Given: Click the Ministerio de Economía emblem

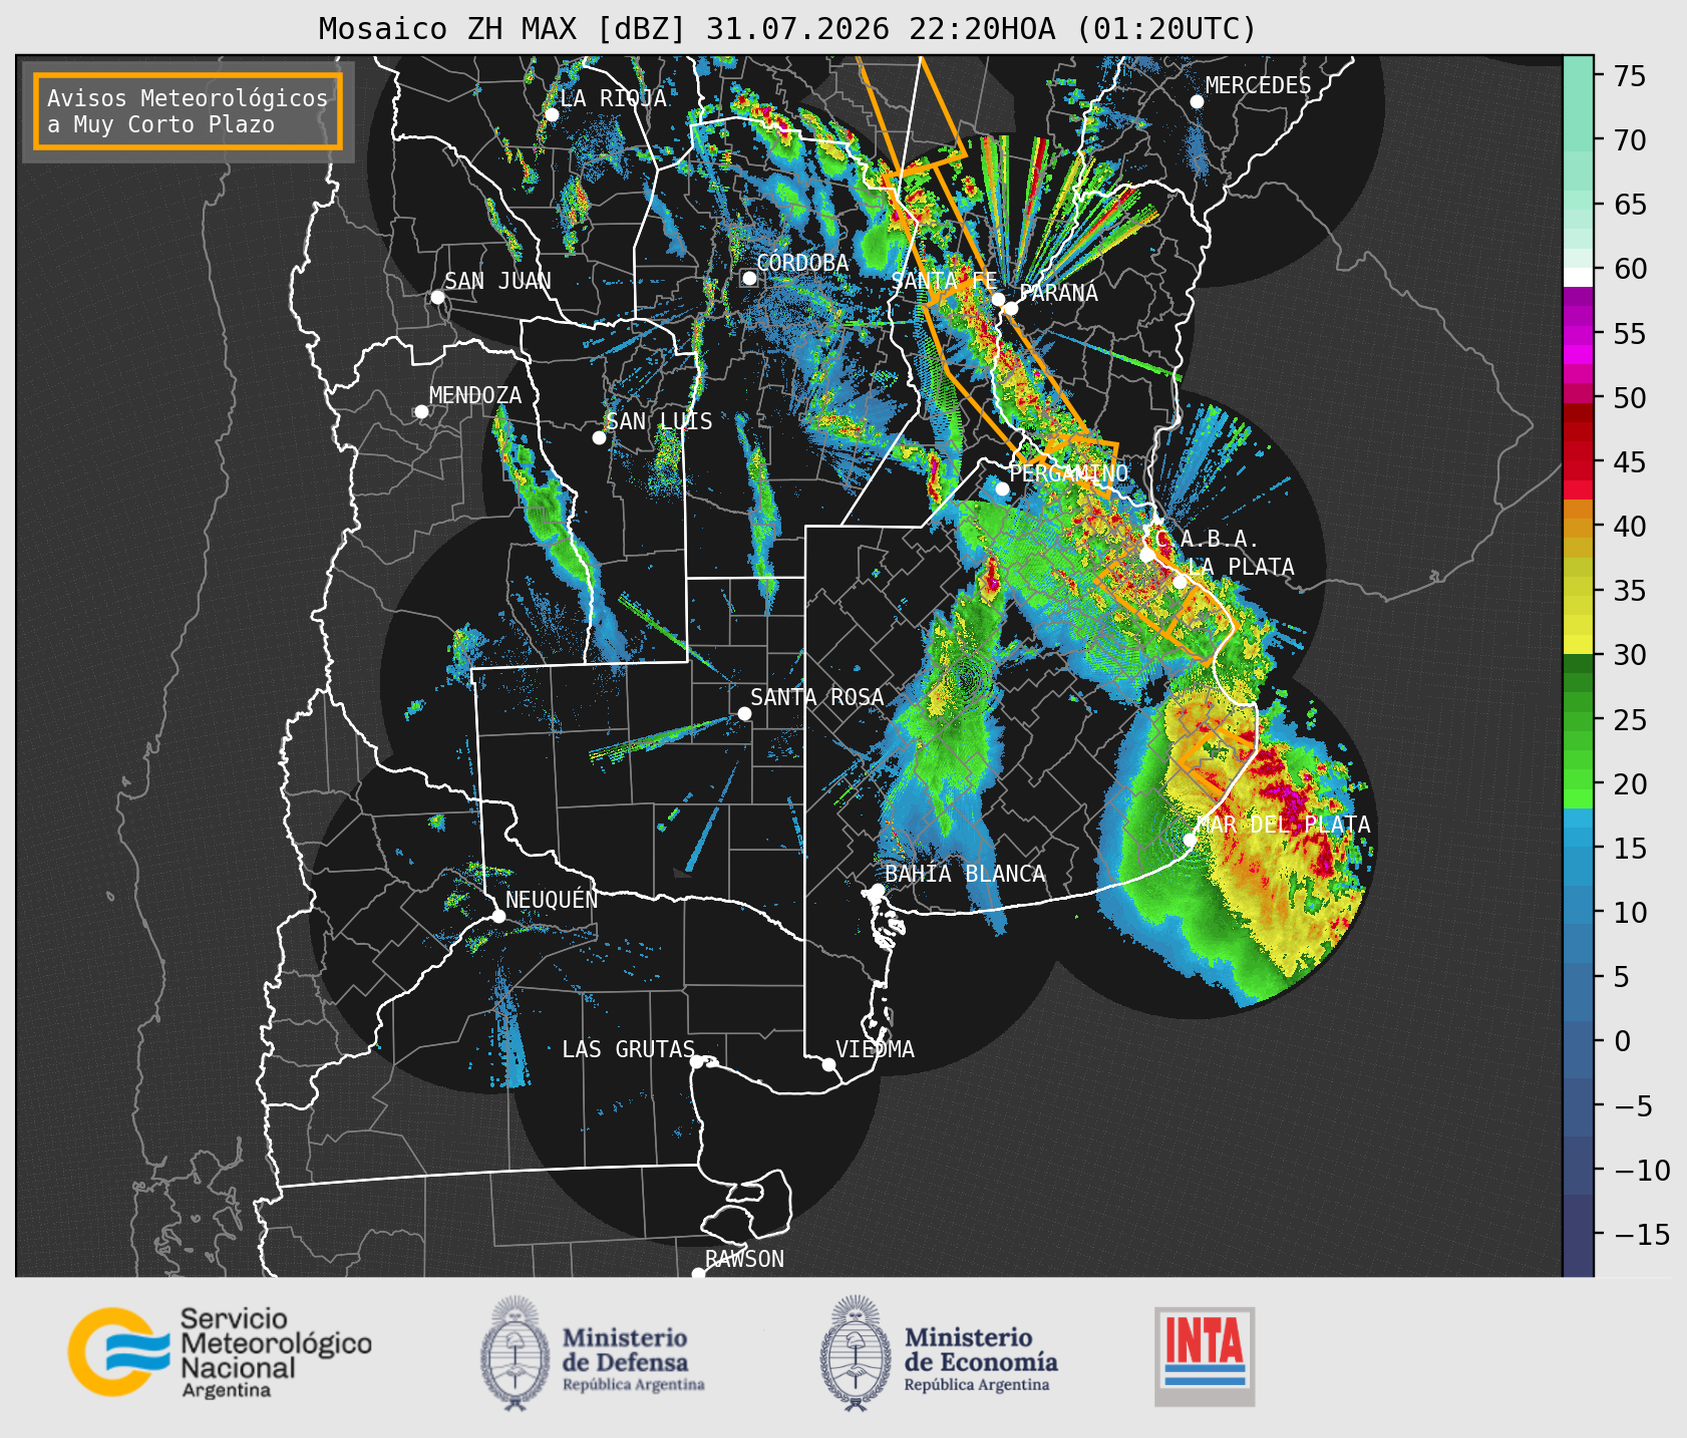Looking at the screenshot, I should [x=855, y=1352].
